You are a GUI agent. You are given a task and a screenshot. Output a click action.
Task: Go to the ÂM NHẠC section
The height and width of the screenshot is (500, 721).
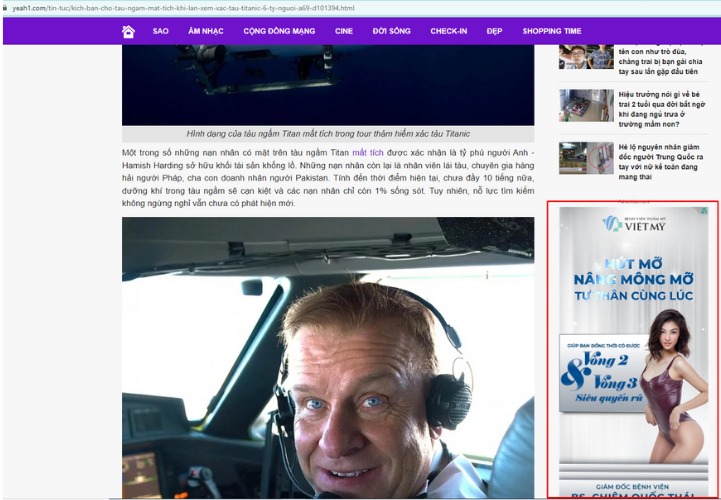[x=205, y=31]
